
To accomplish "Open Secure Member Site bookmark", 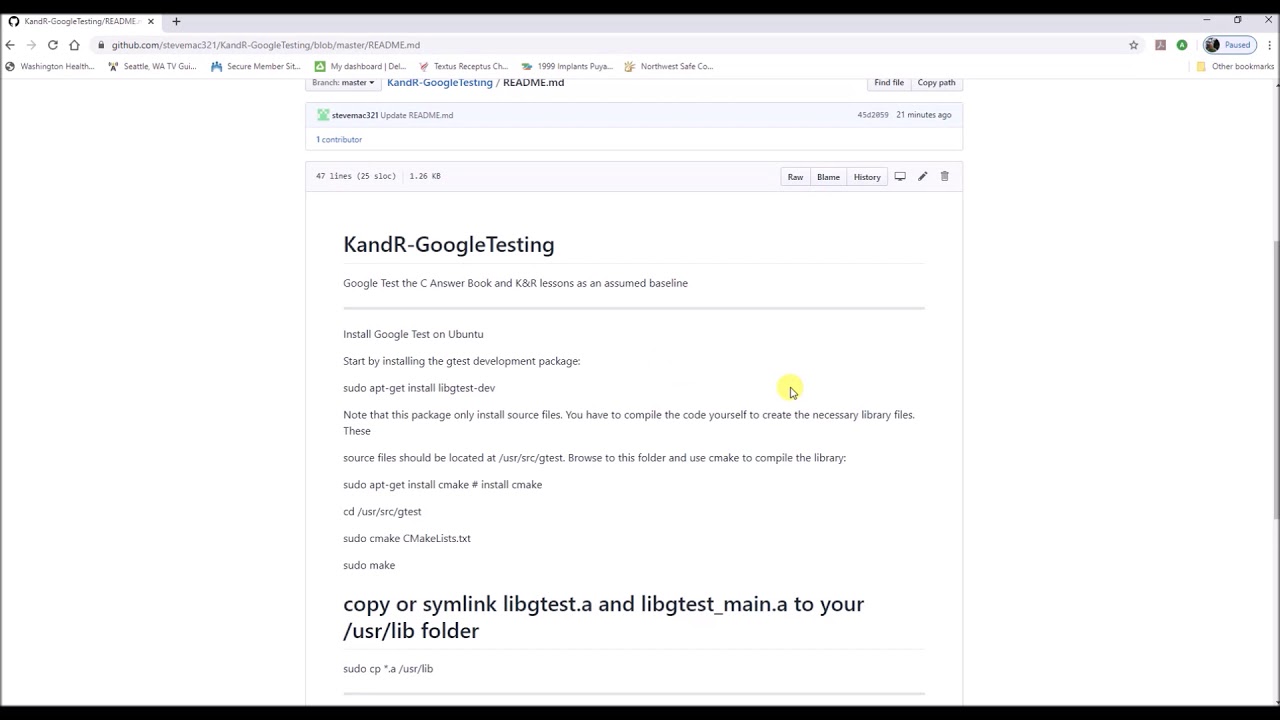I will coord(256,67).
